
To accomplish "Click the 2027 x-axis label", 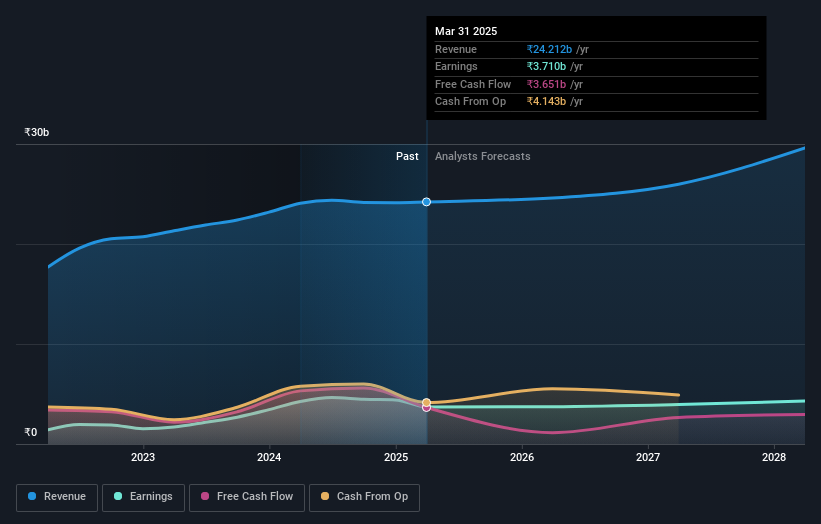I will pos(648,457).
